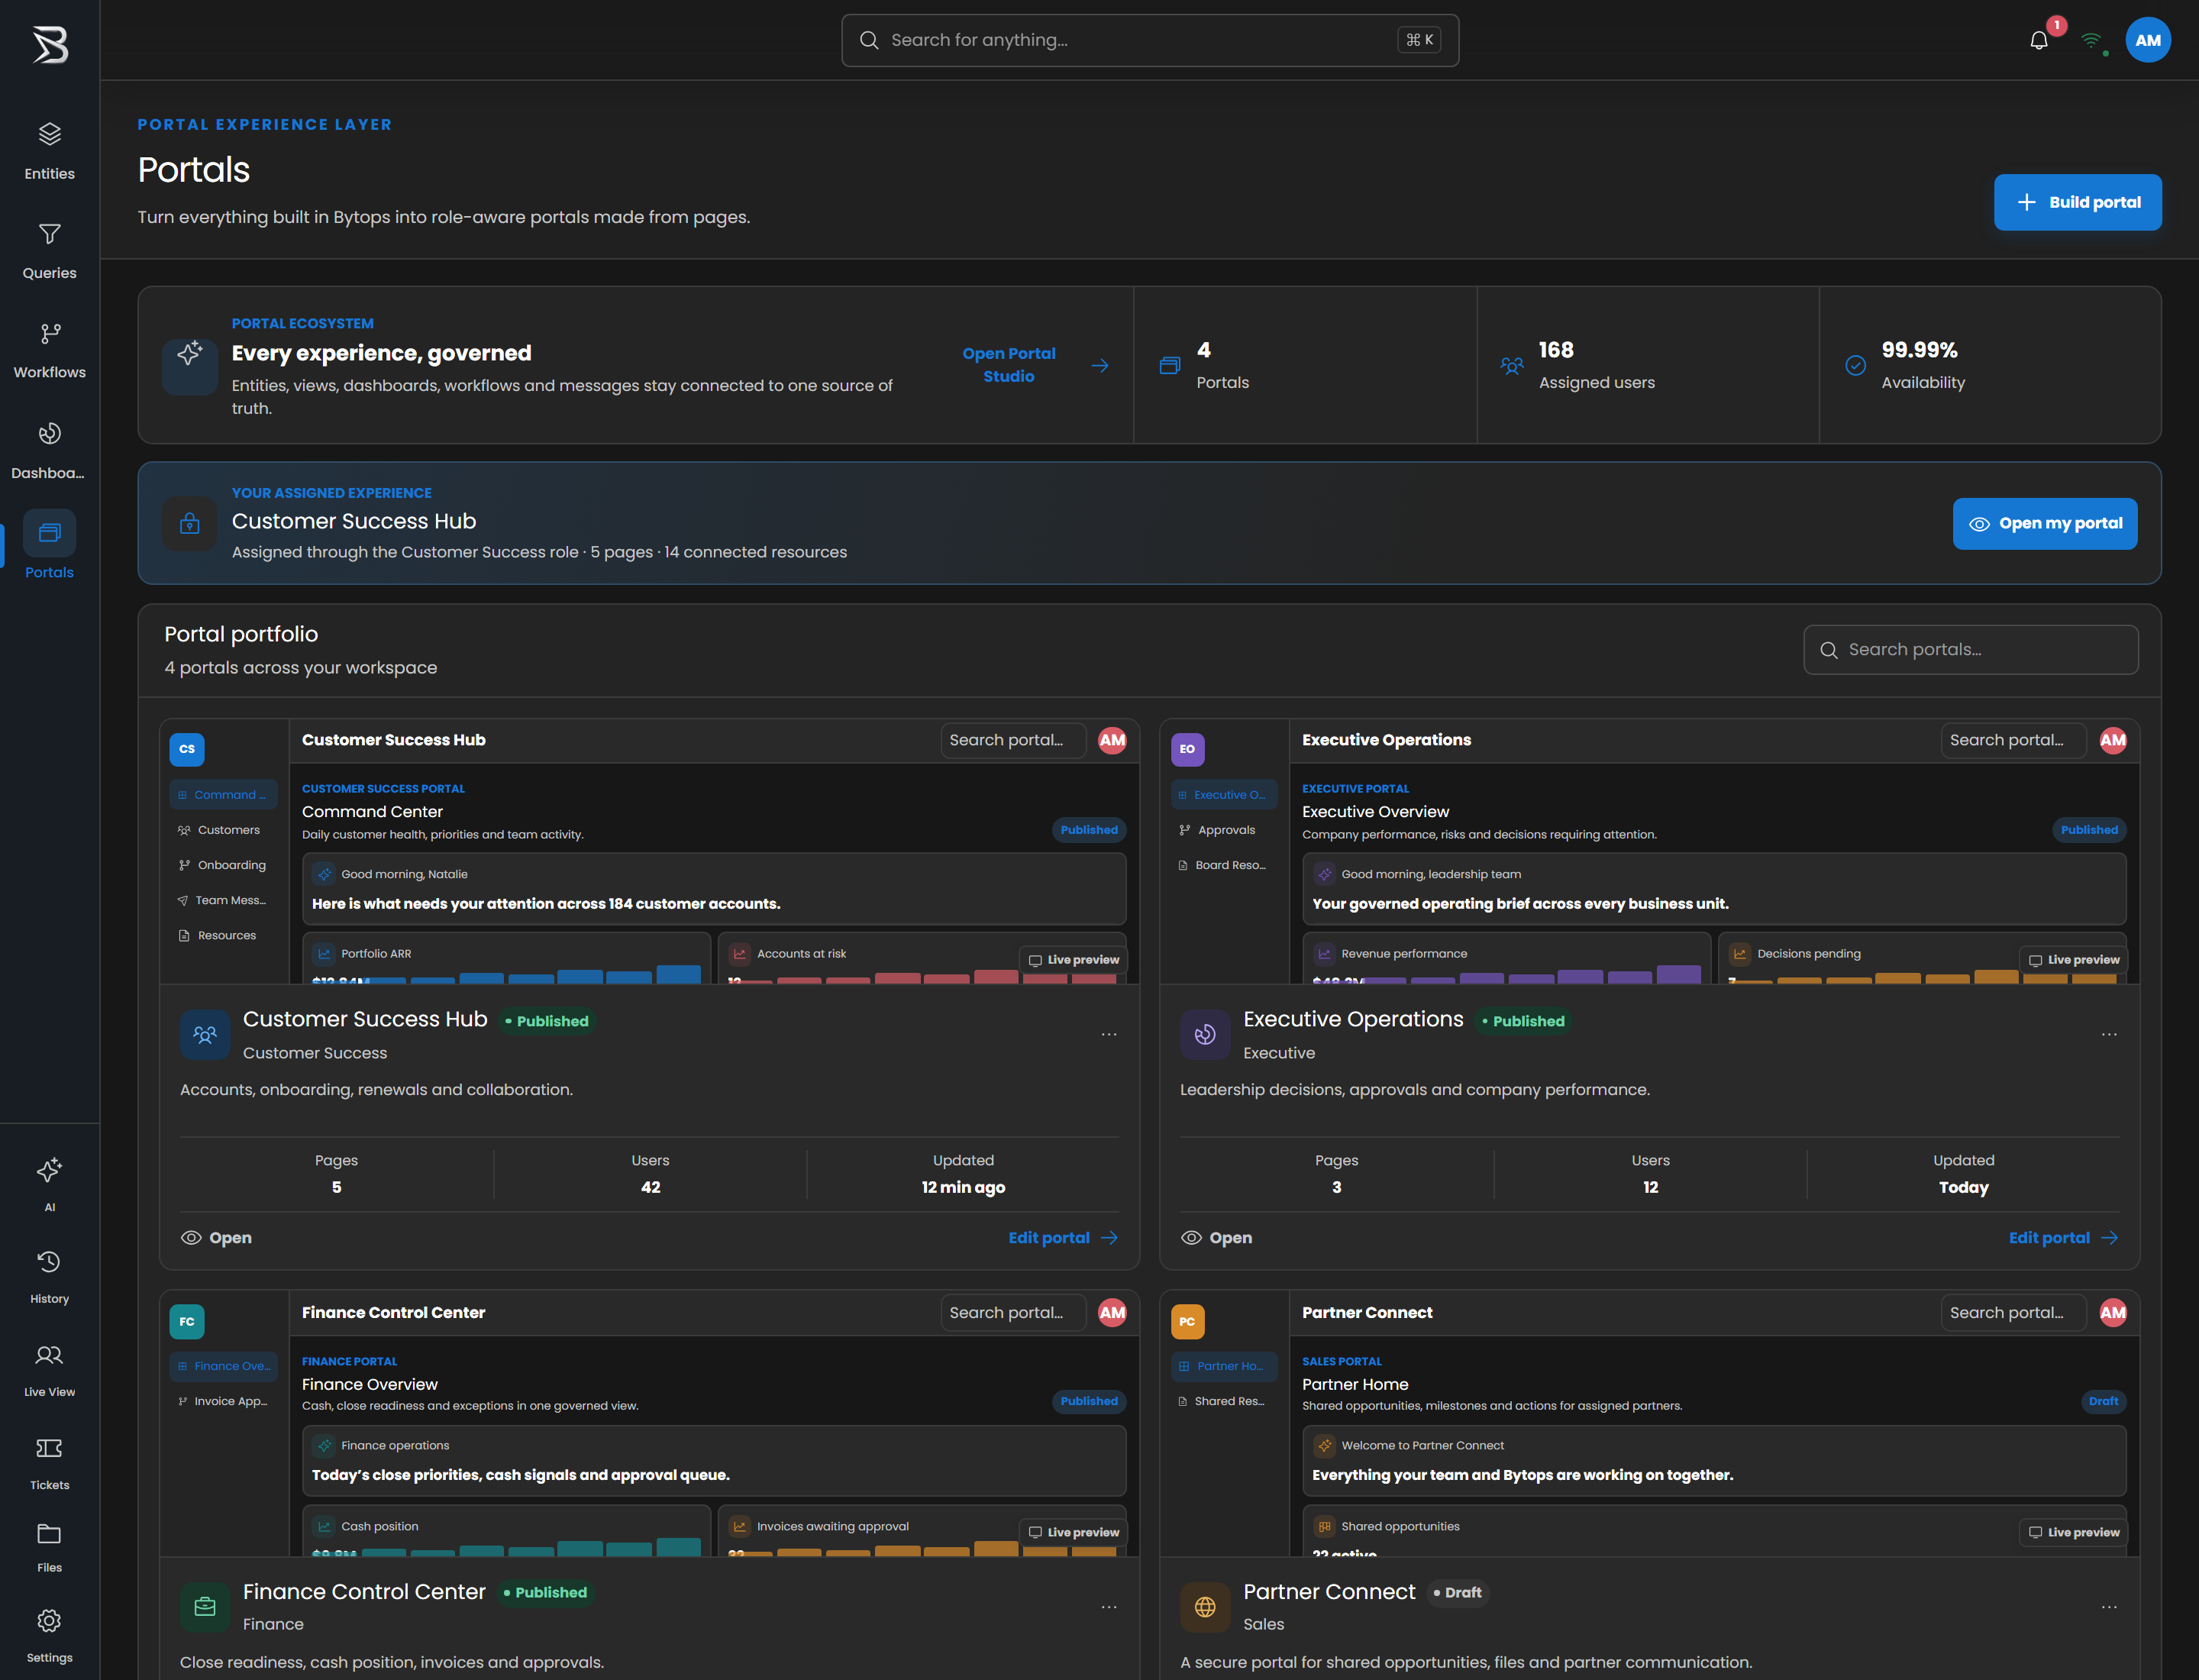
Task: Open the Executive Operations more-options menu
Action: coord(2109,1034)
